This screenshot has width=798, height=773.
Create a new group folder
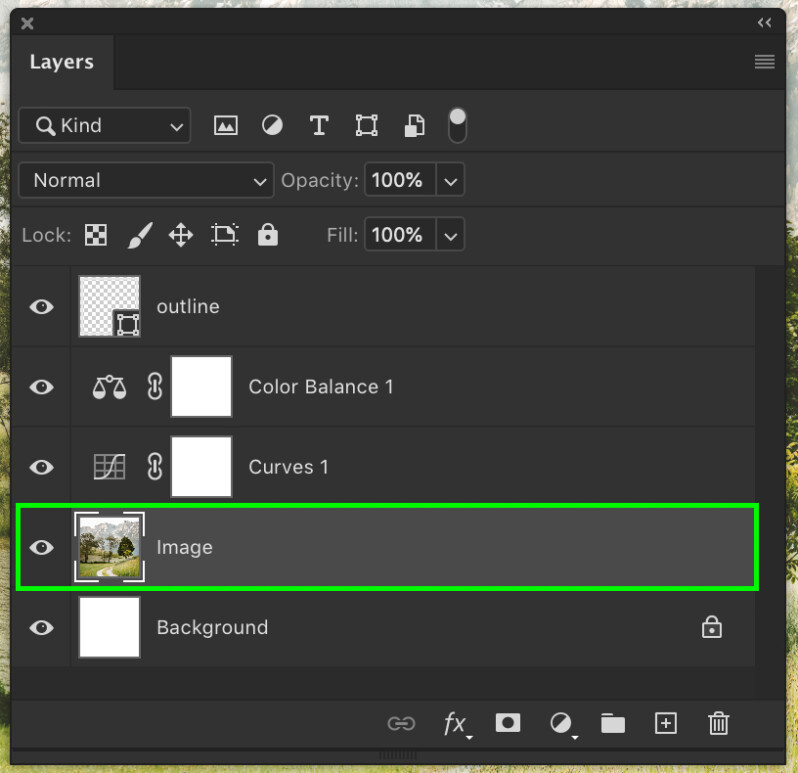click(x=612, y=722)
